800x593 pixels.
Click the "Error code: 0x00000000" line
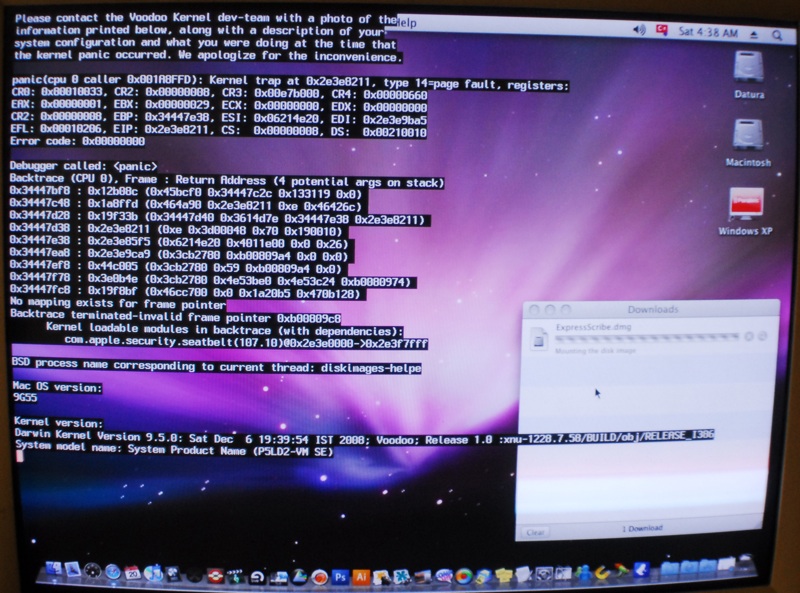[78, 141]
